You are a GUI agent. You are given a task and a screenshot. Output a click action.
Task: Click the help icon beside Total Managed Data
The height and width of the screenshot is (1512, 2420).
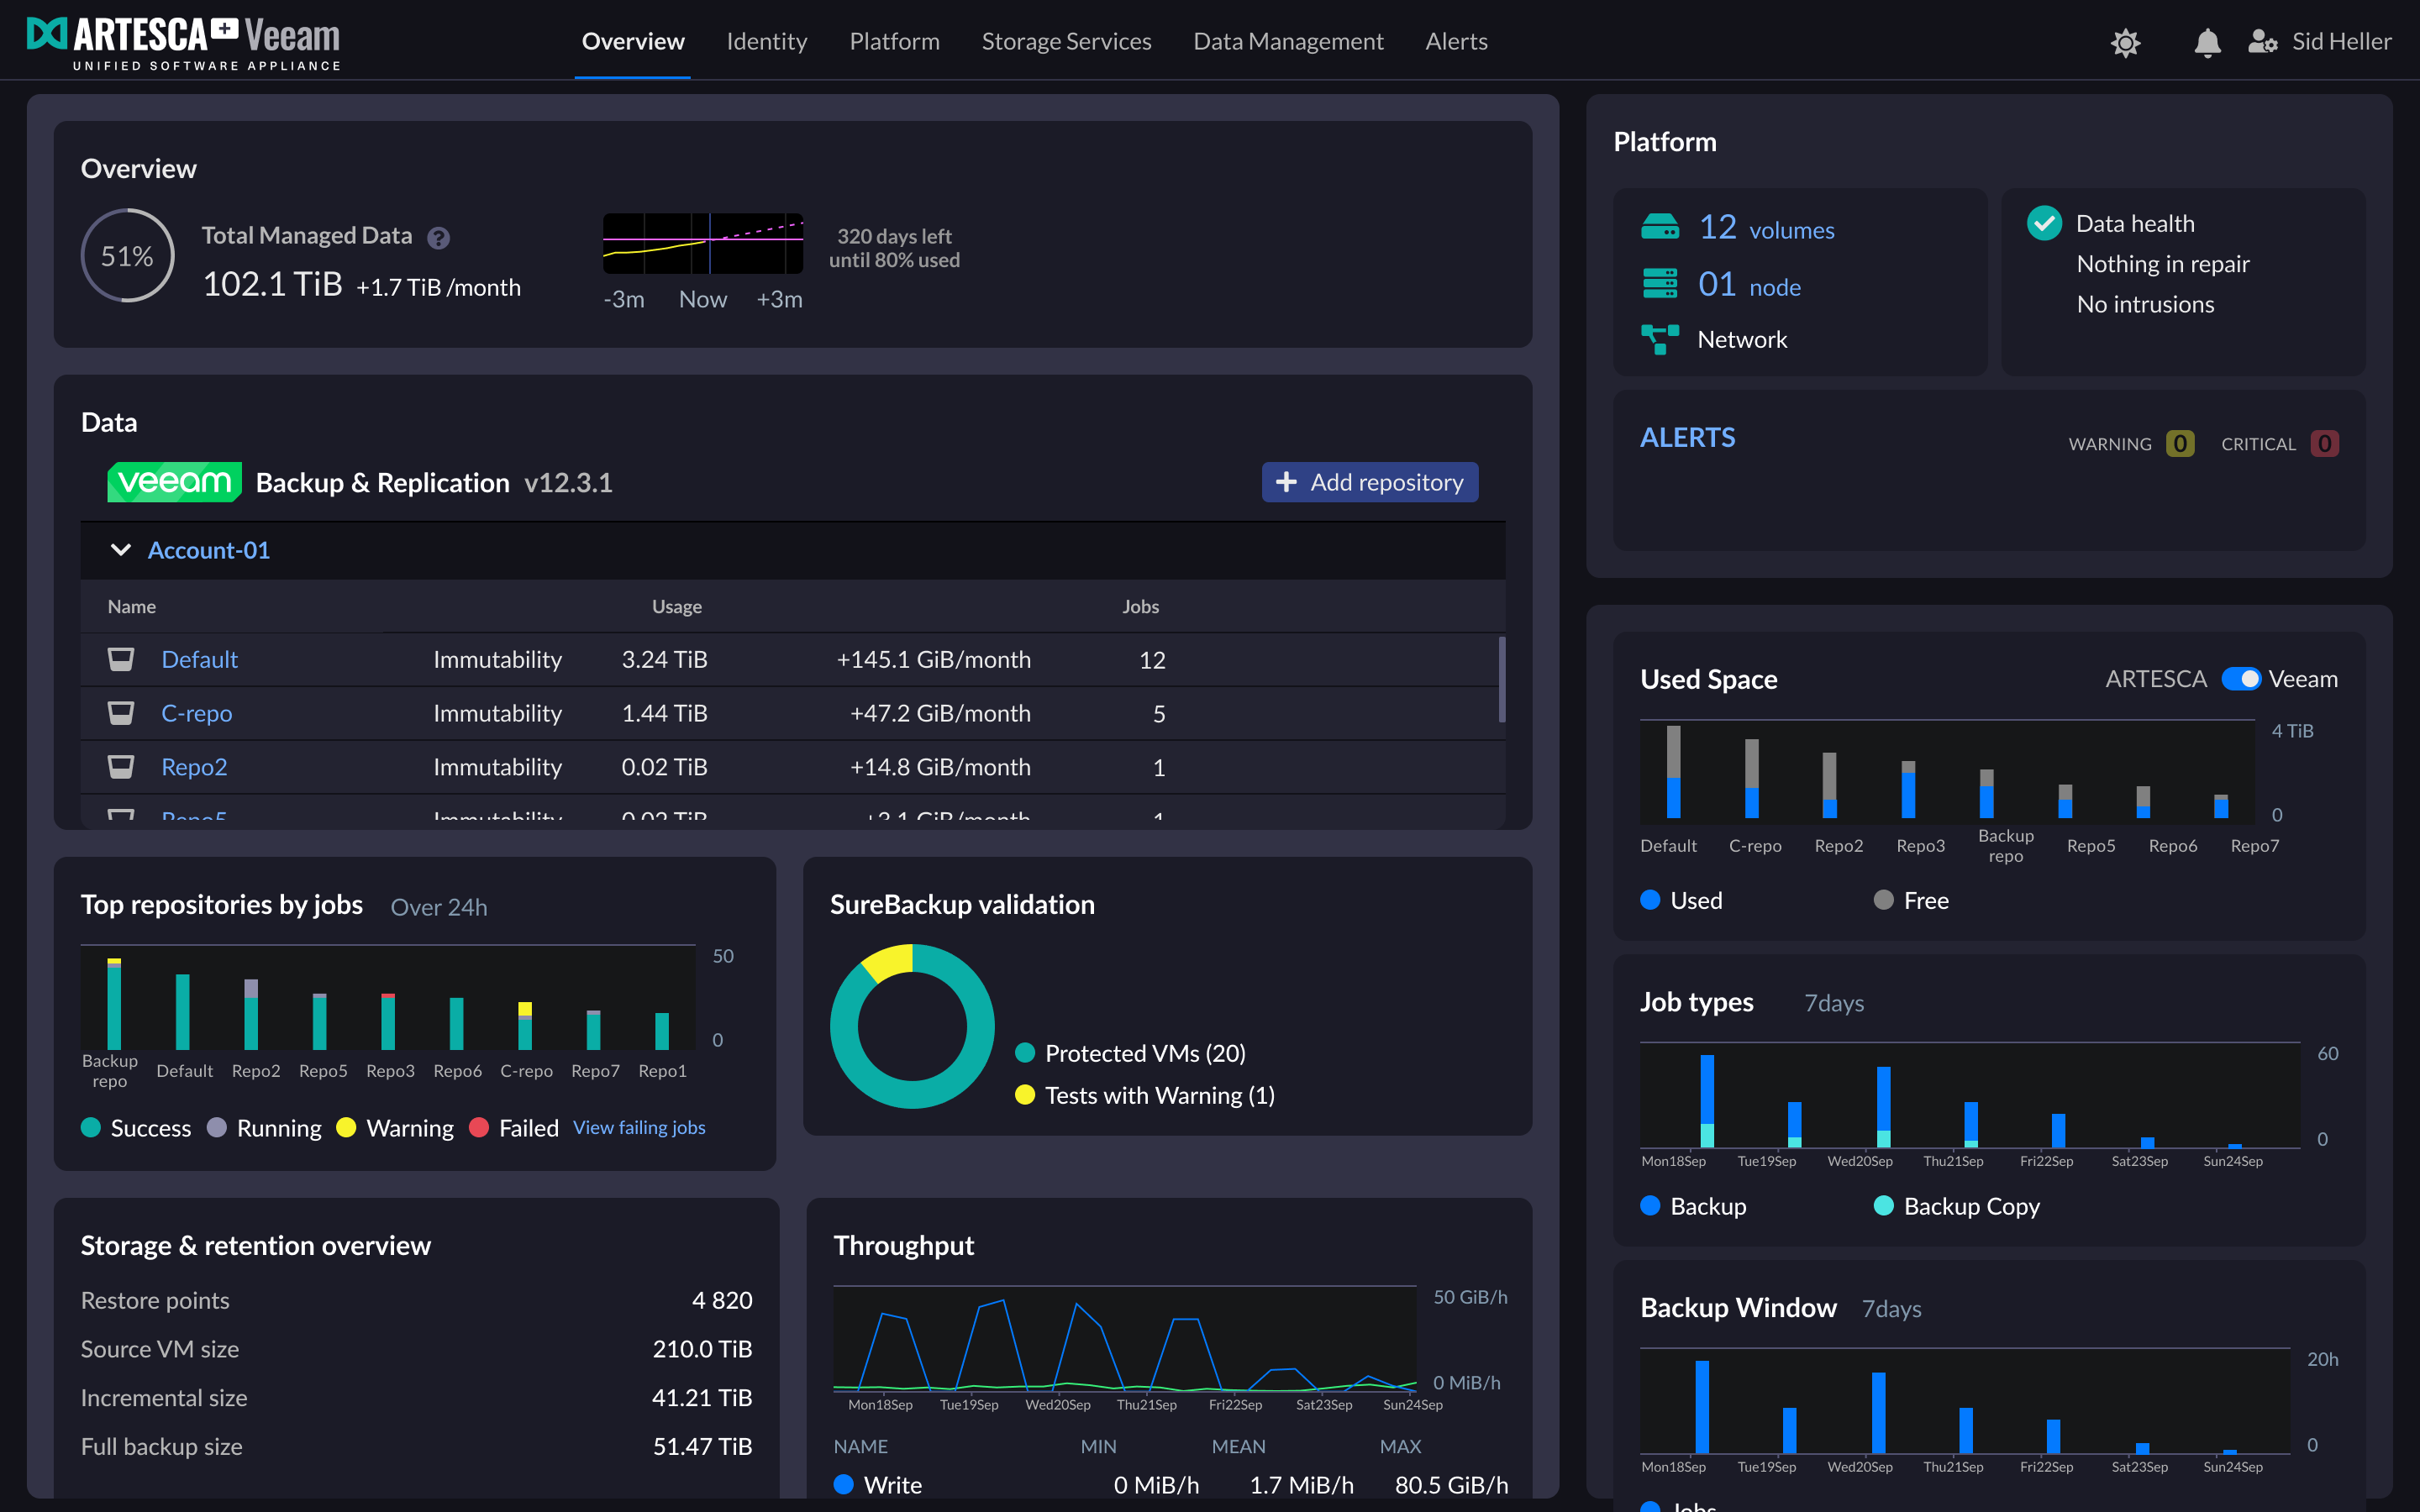pos(438,238)
